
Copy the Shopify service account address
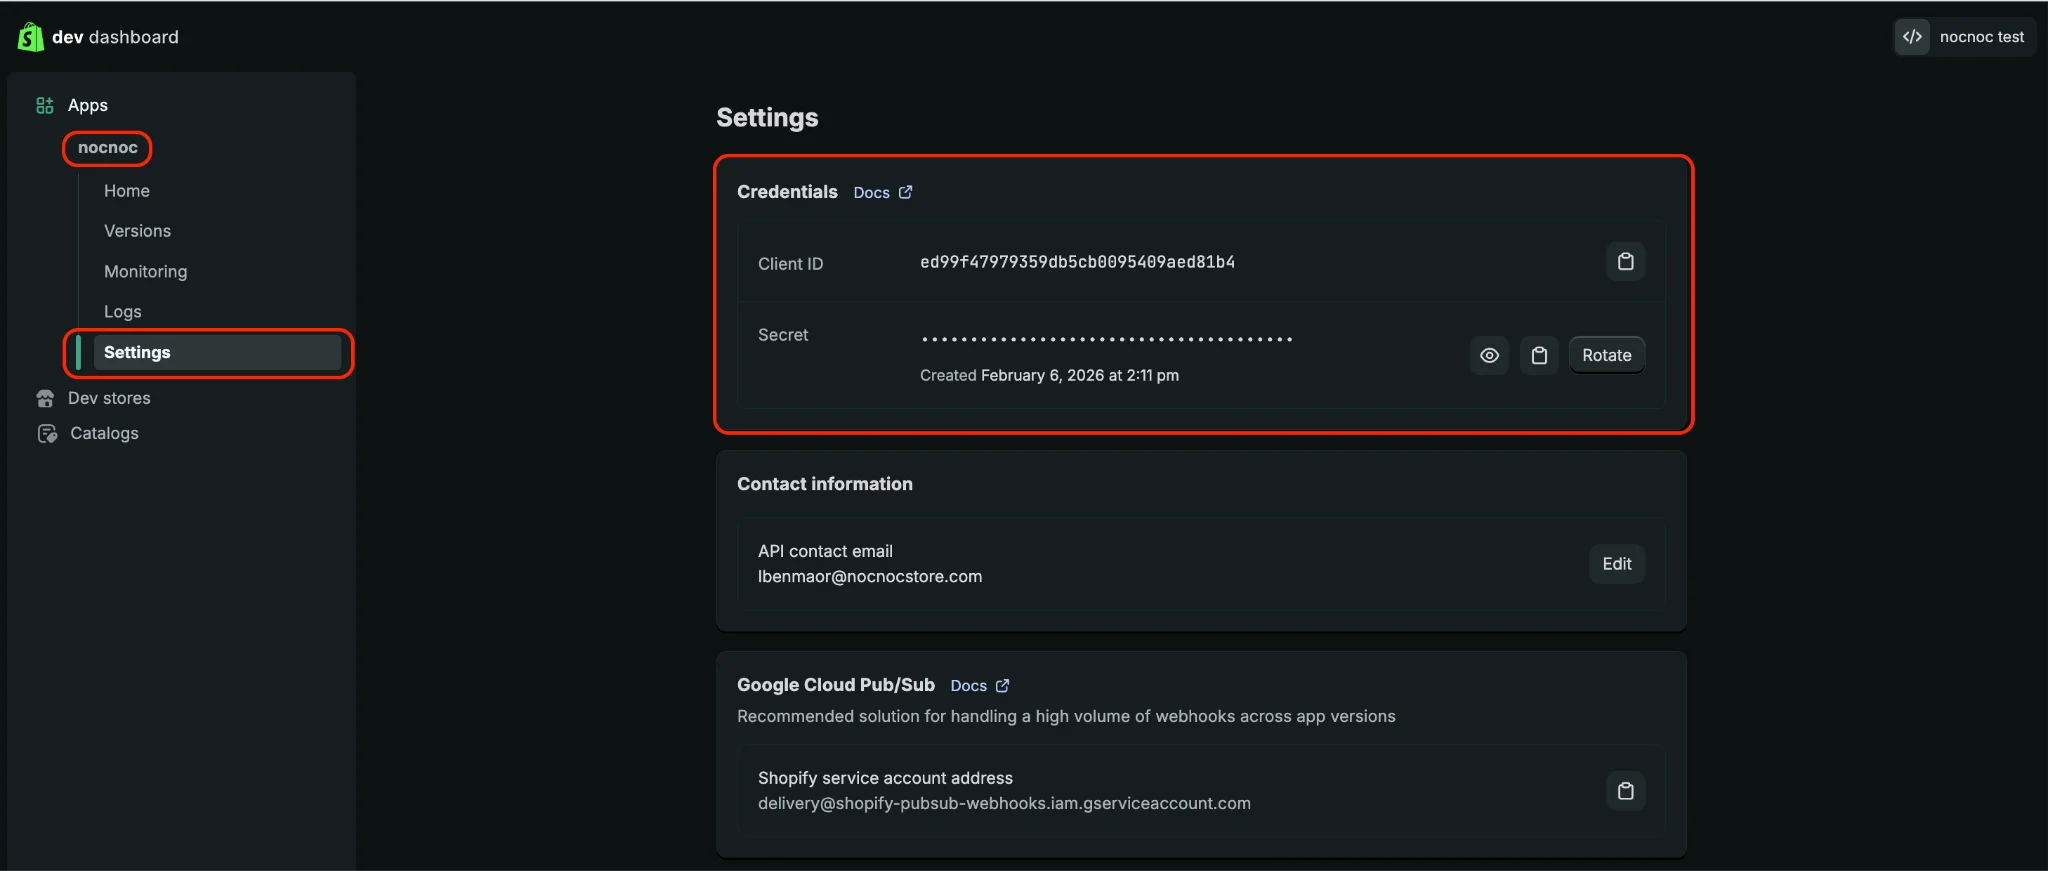(x=1625, y=790)
